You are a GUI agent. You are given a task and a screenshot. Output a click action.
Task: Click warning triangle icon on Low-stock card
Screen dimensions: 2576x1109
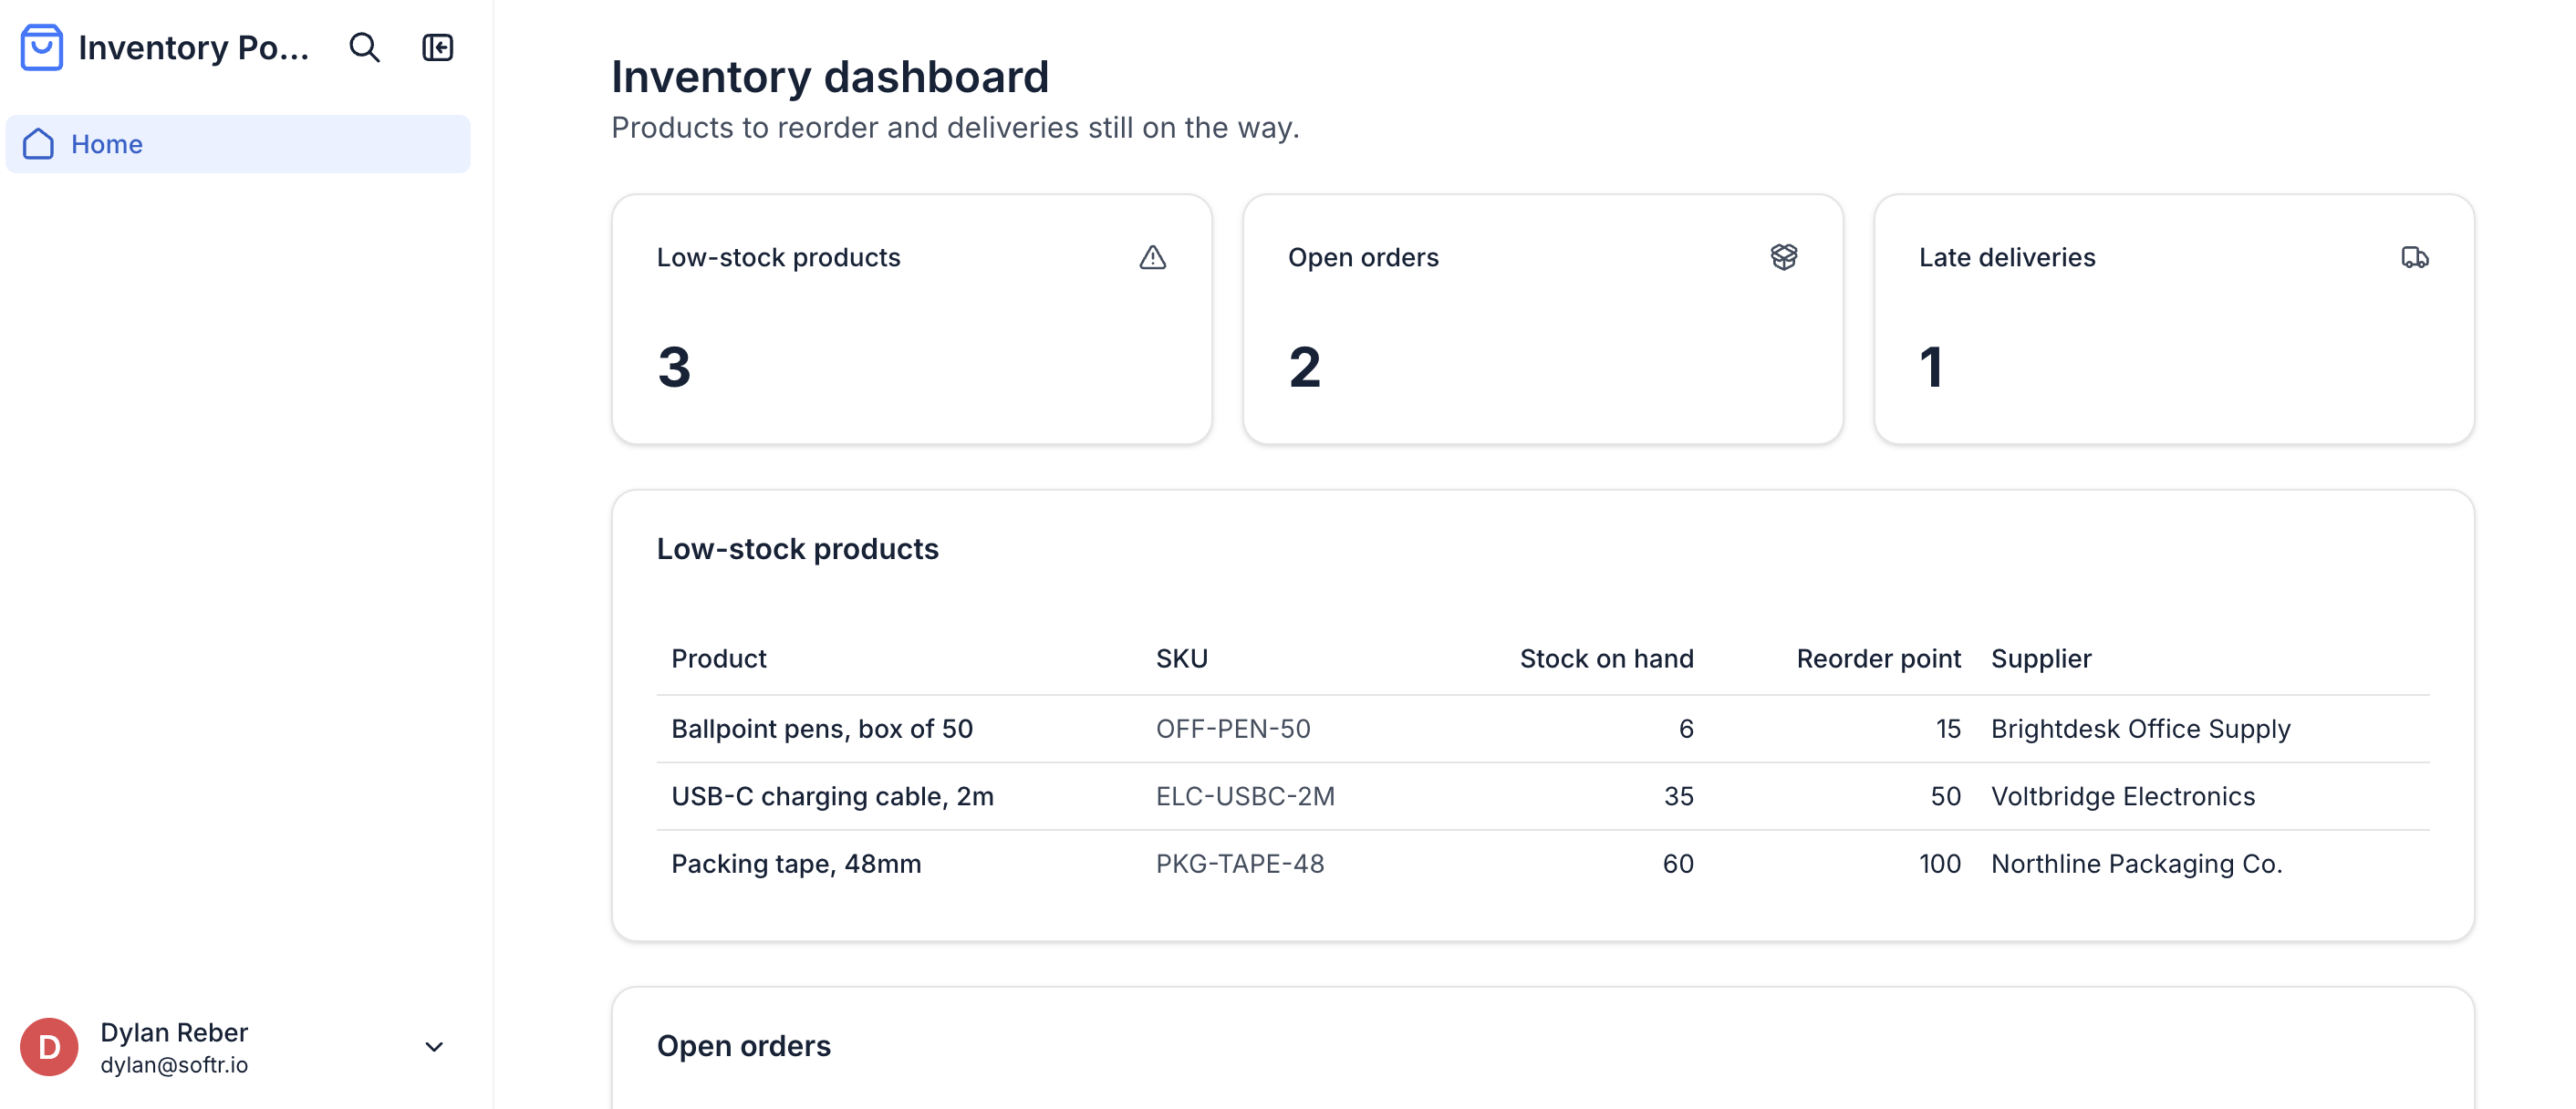point(1152,257)
